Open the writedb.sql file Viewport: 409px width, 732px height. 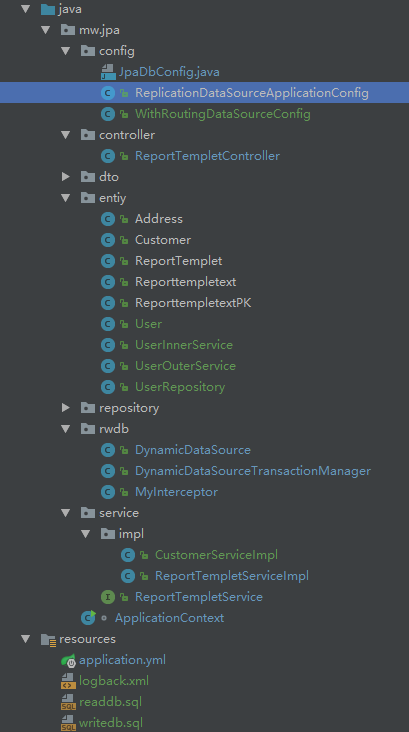(x=111, y=723)
